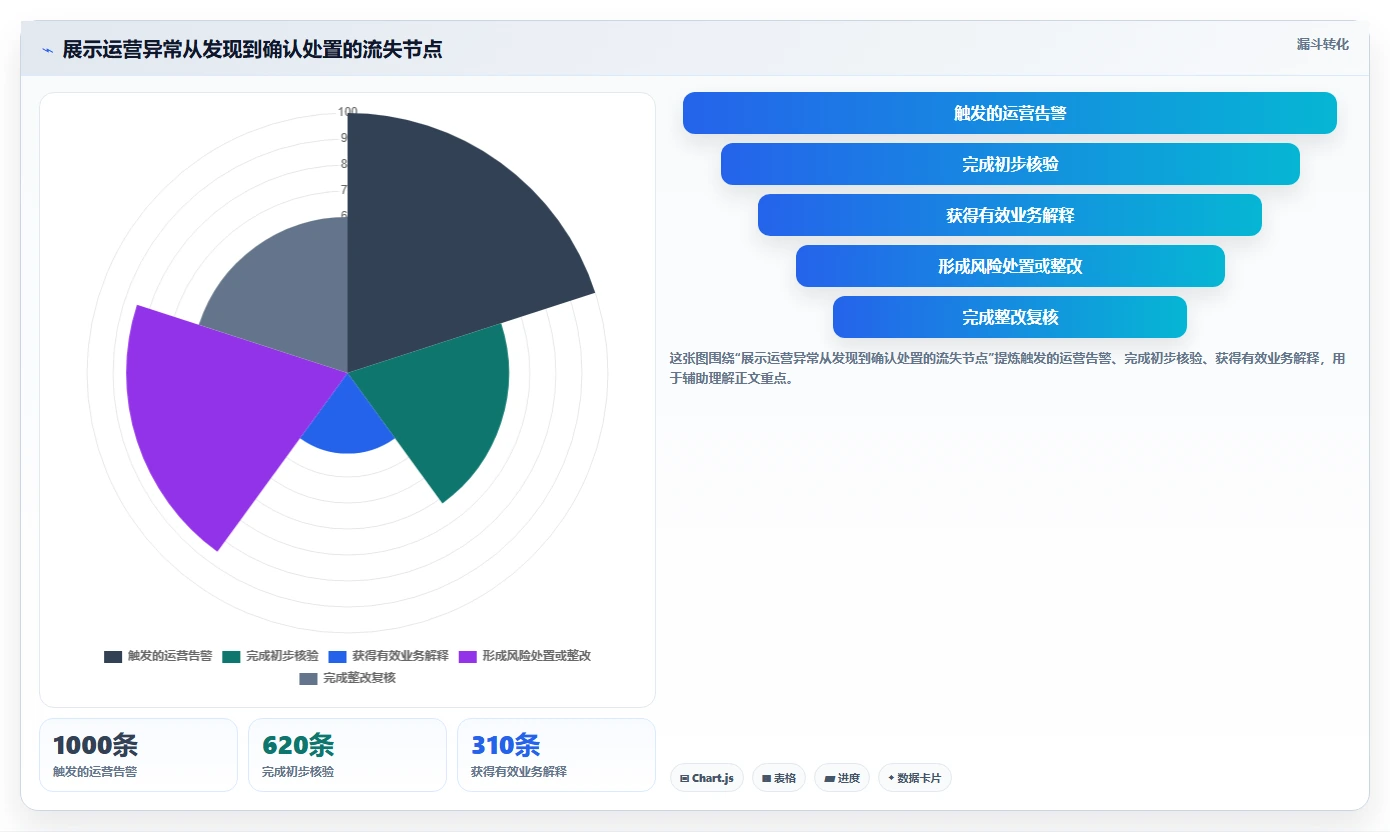
Task: Click the 表格 tag chip
Action: coord(779,778)
